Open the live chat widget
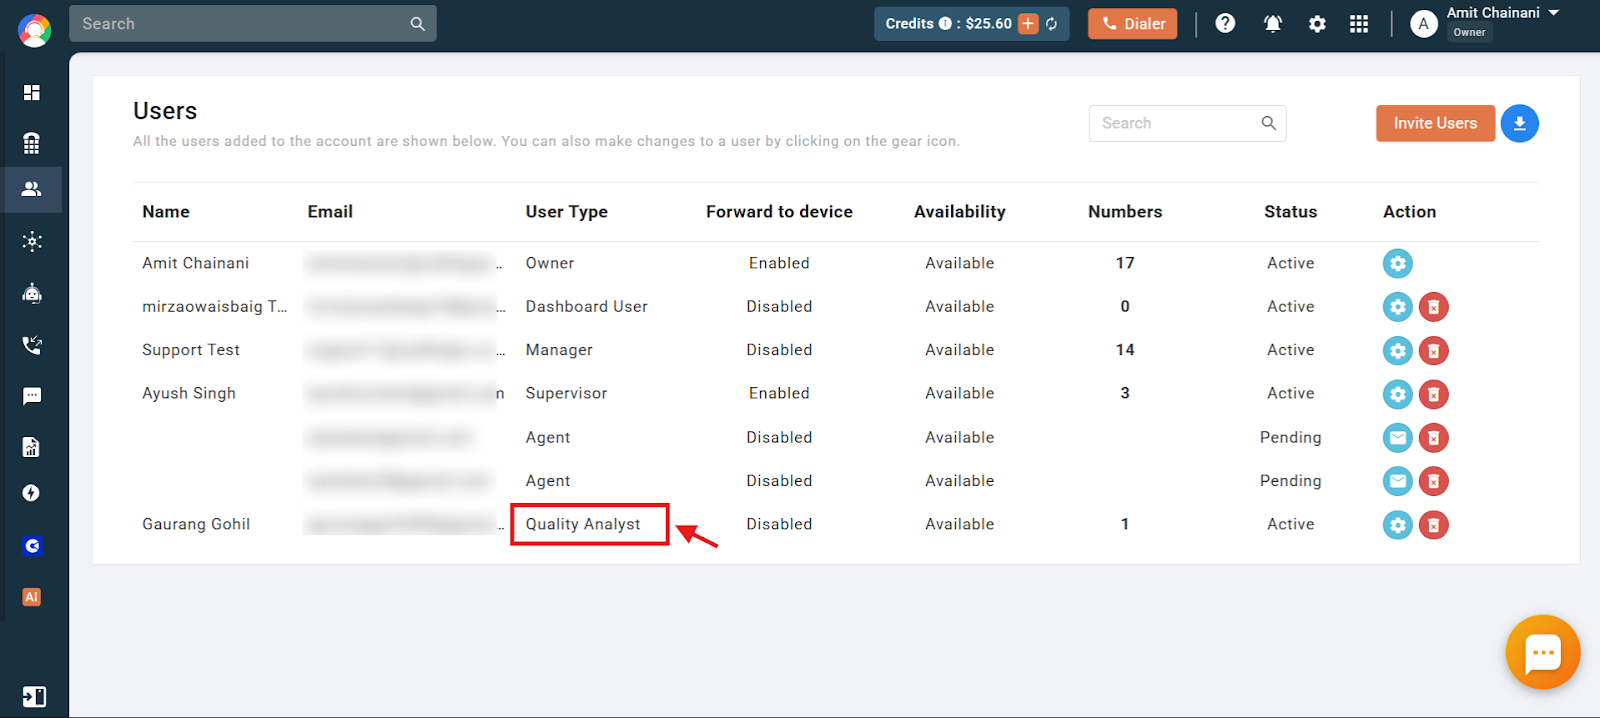 1543,653
